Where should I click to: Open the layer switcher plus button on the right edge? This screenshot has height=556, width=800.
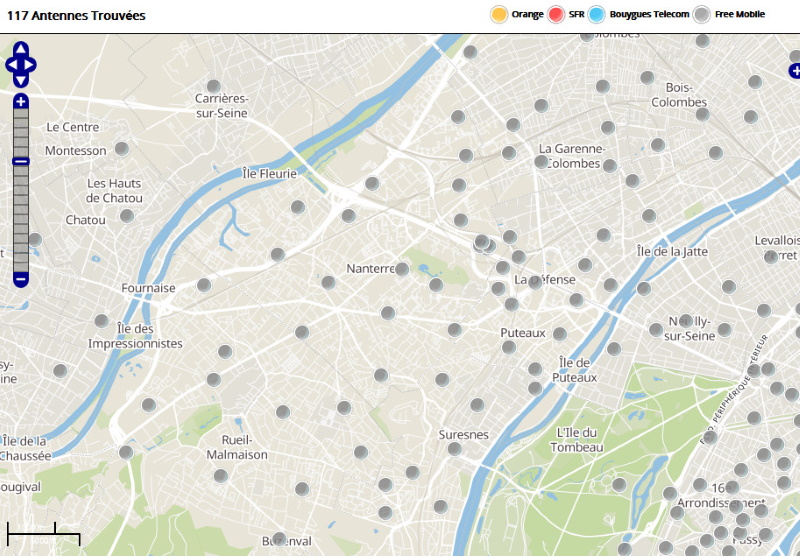coord(795,71)
